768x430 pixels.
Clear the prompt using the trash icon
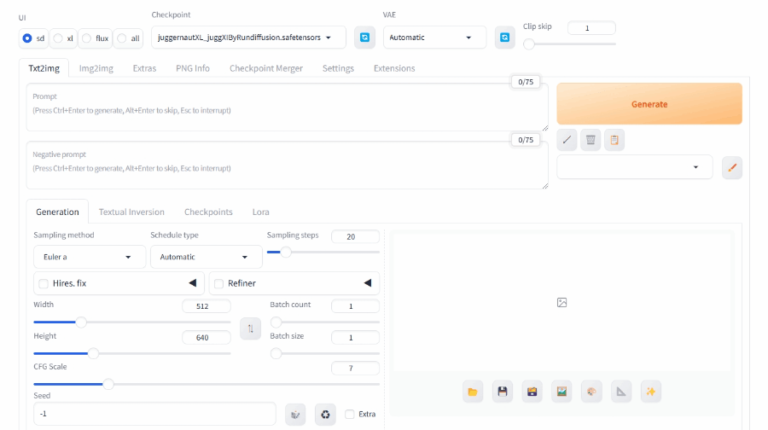coord(591,141)
